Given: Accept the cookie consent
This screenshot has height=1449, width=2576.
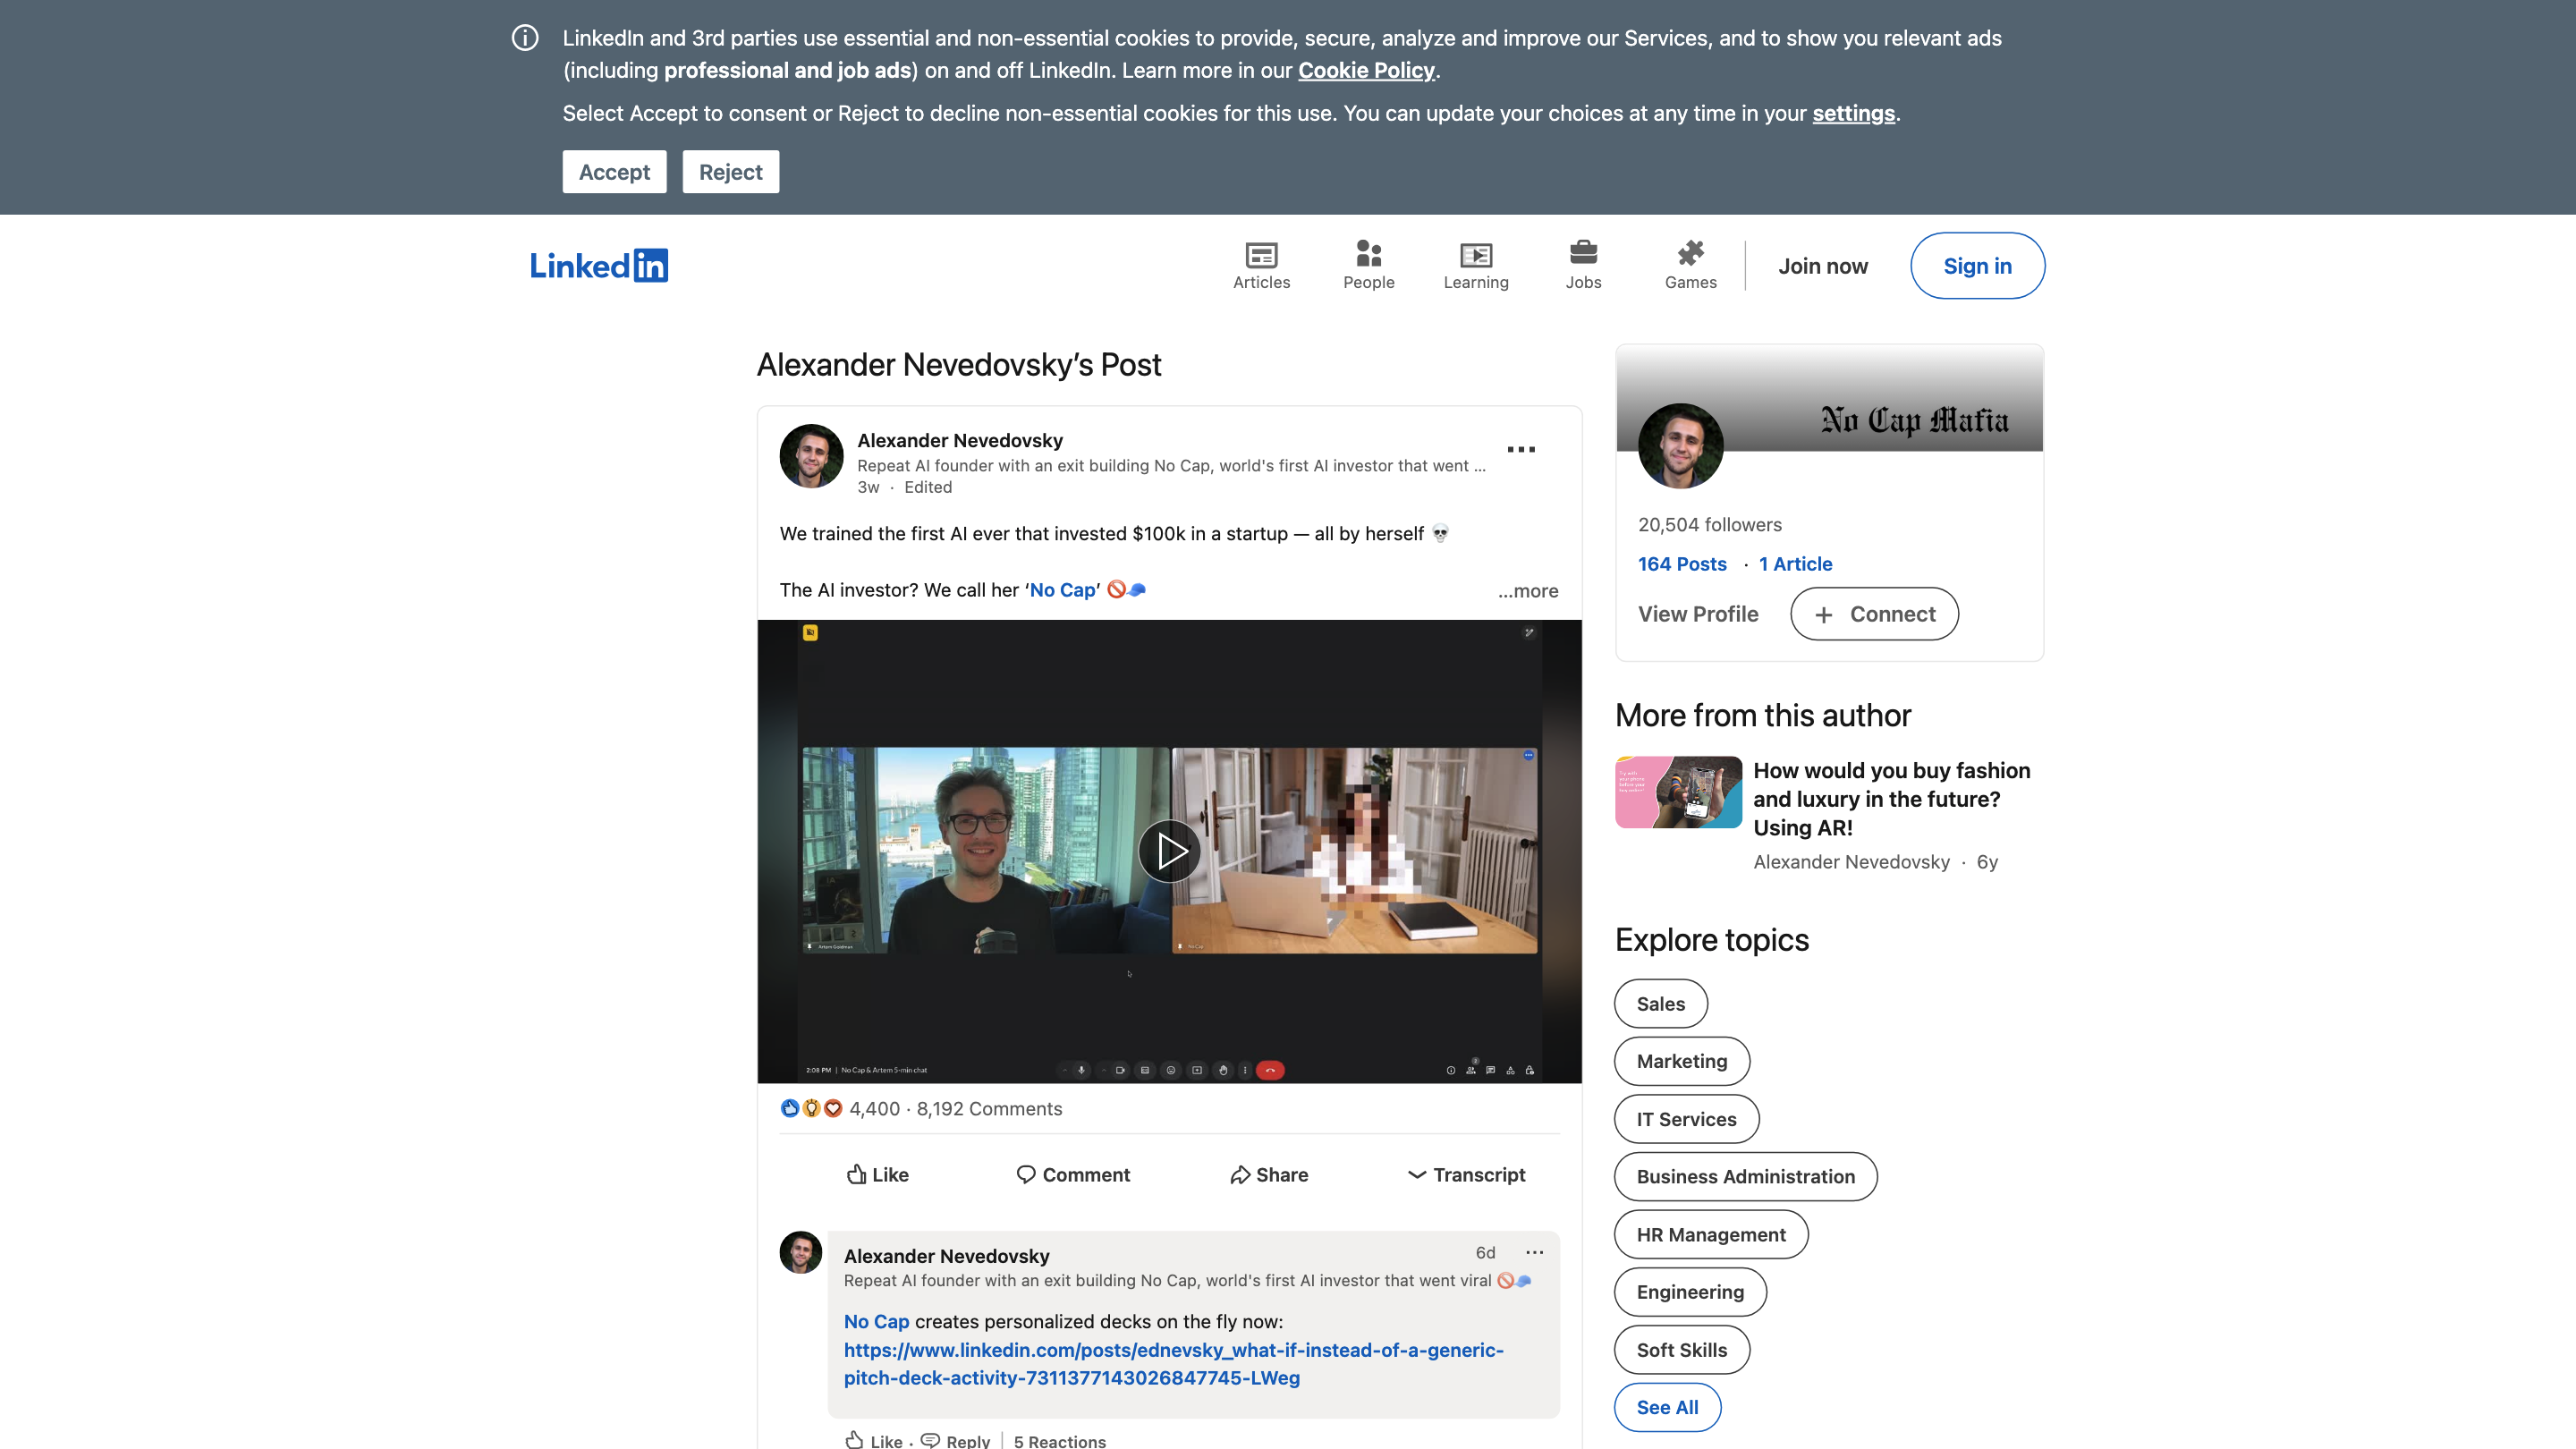Looking at the screenshot, I should (x=614, y=172).
